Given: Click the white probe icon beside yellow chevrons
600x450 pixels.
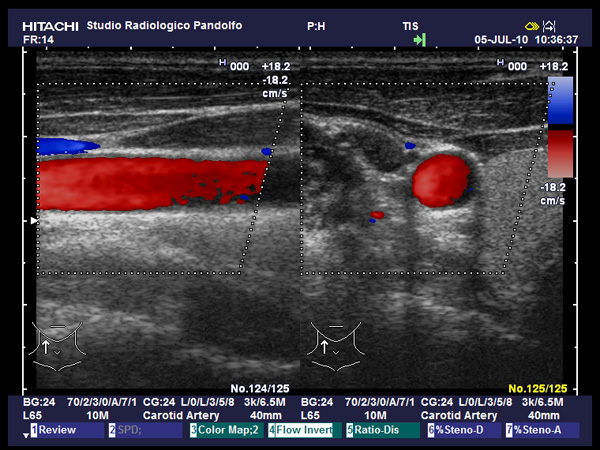Looking at the screenshot, I should [x=549, y=26].
